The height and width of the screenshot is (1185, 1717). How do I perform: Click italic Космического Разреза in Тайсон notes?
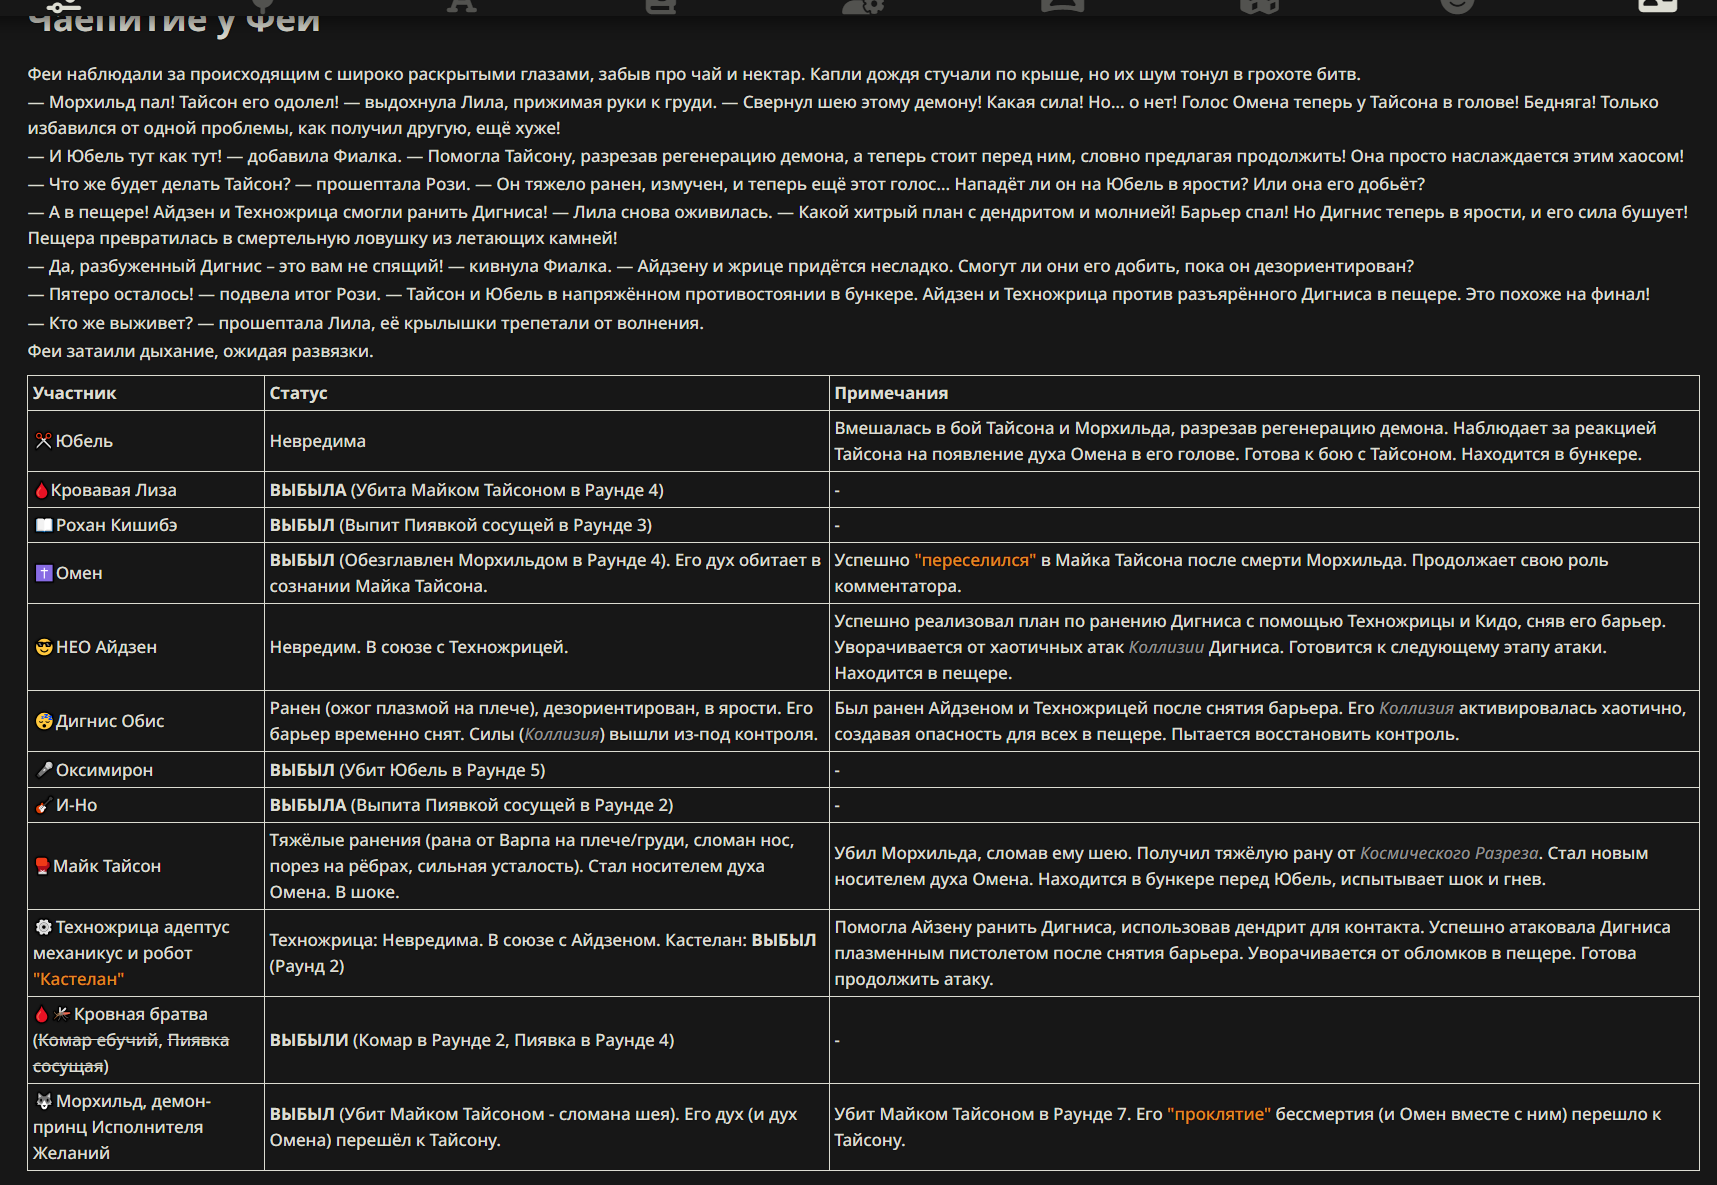point(1449,853)
